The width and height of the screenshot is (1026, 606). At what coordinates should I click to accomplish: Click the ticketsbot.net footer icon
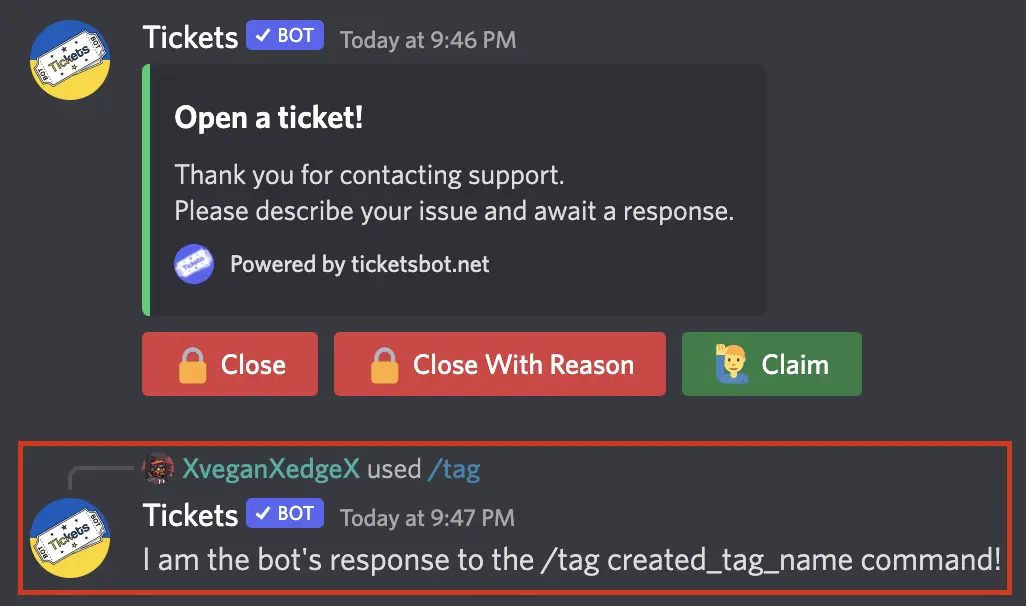coord(193,264)
